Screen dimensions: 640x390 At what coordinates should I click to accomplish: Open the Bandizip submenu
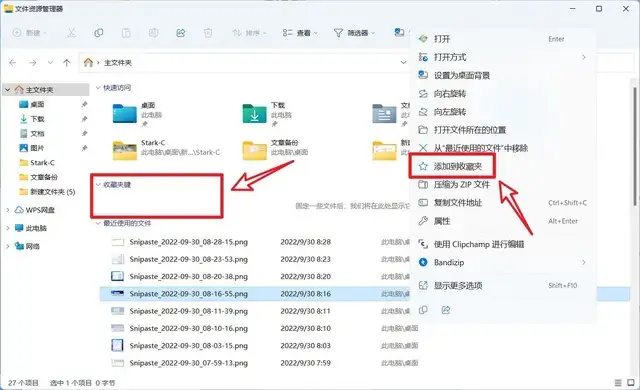click(502, 262)
